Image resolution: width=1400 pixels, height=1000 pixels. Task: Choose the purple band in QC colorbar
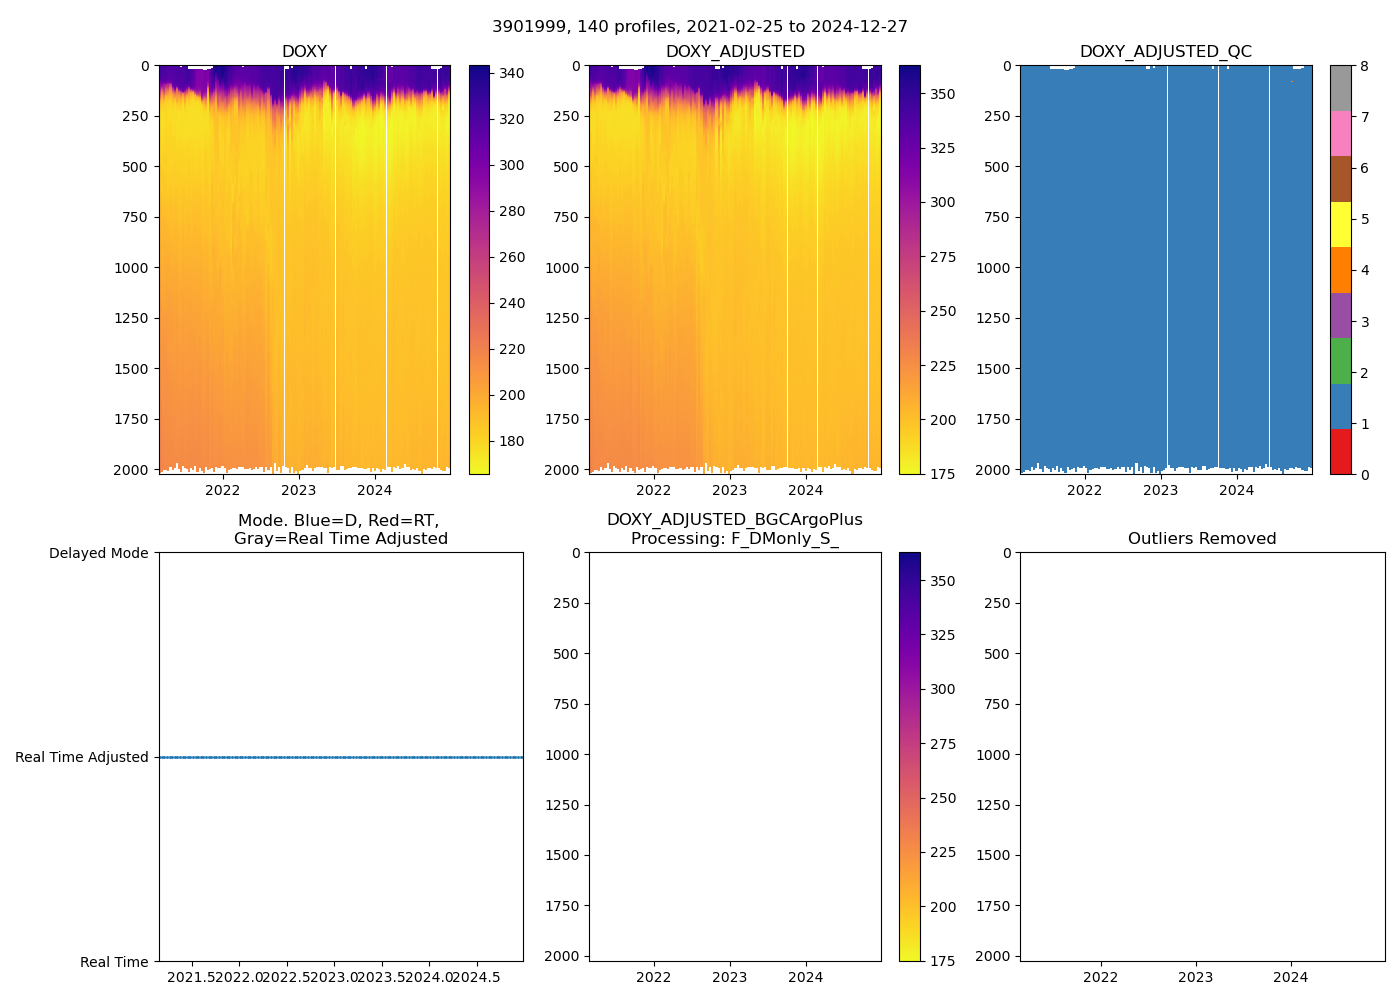point(1340,315)
